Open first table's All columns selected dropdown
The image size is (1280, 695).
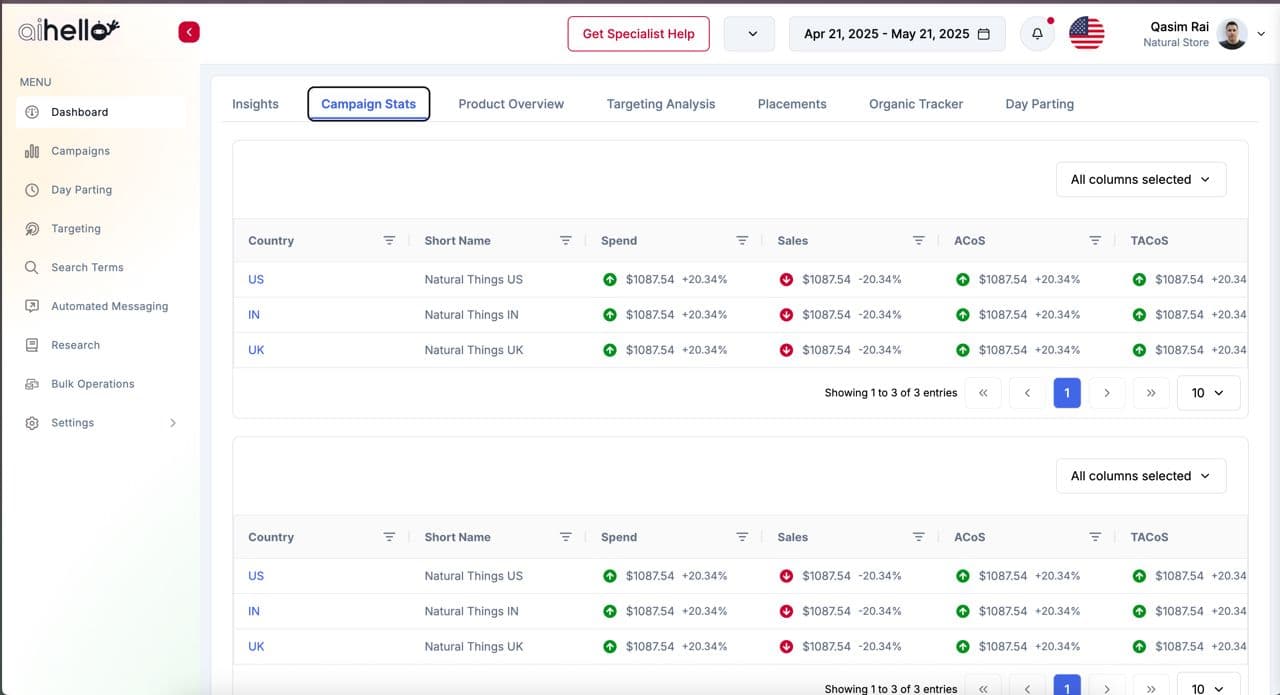pos(1140,180)
